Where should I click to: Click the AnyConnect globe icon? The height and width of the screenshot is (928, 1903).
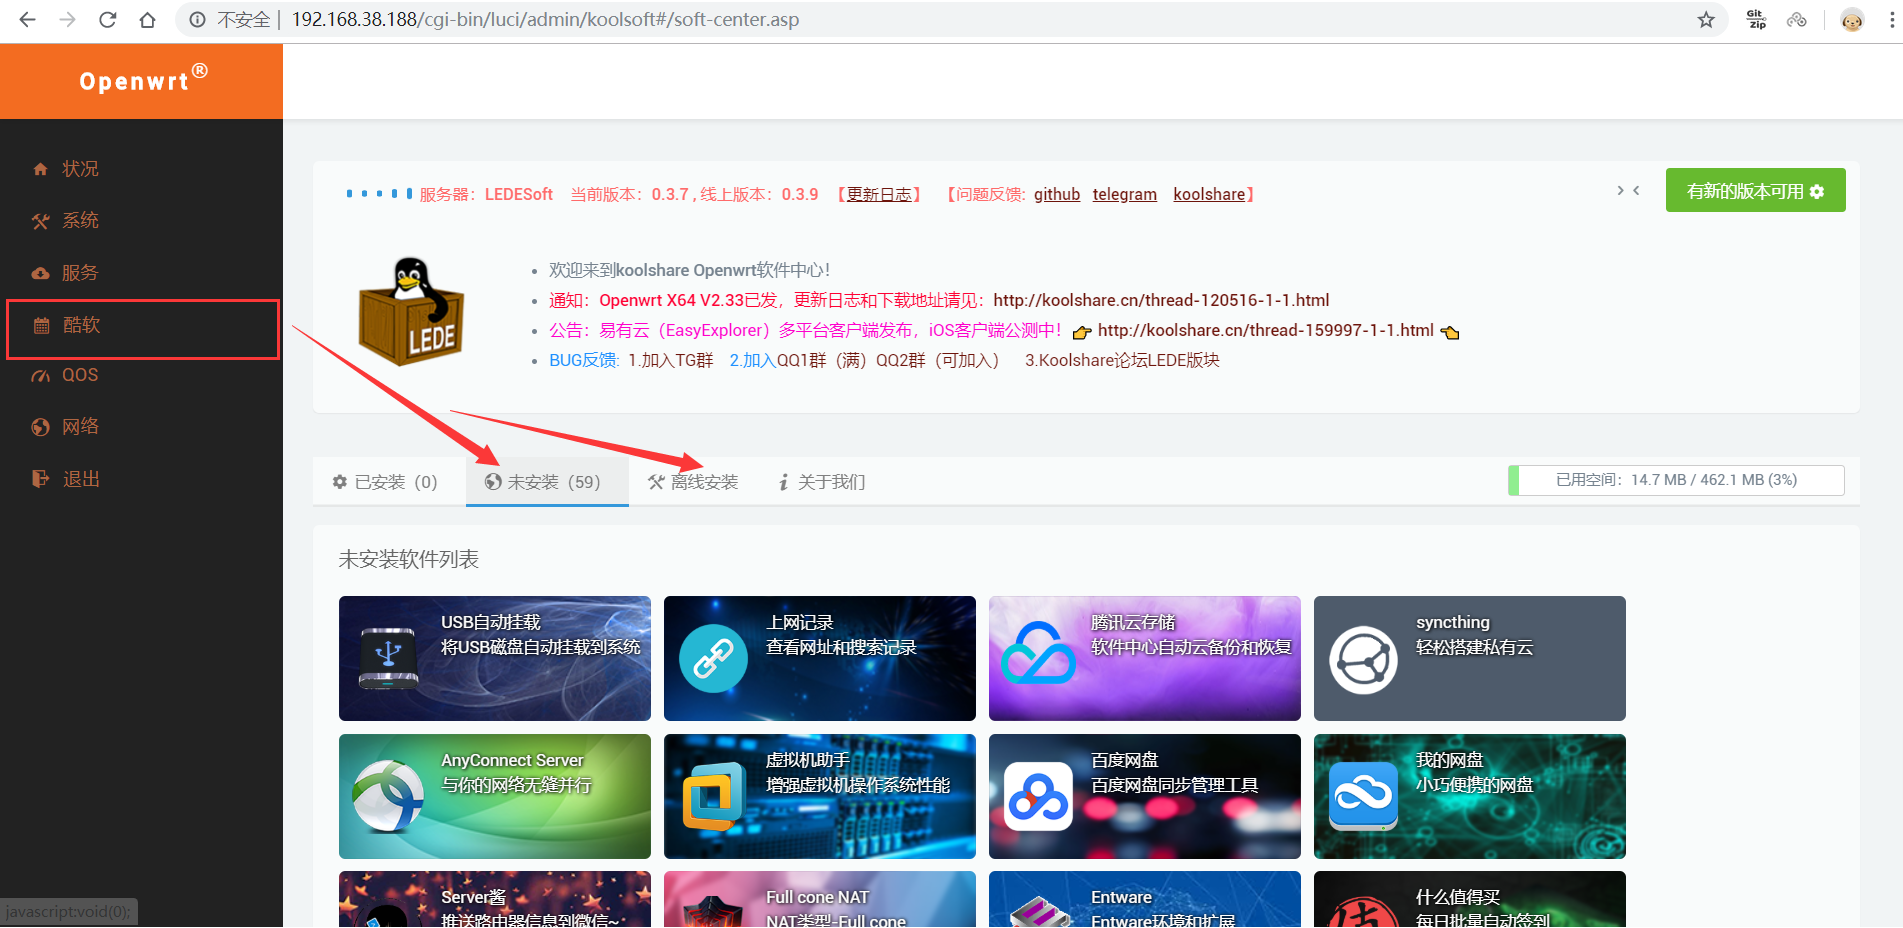point(388,796)
